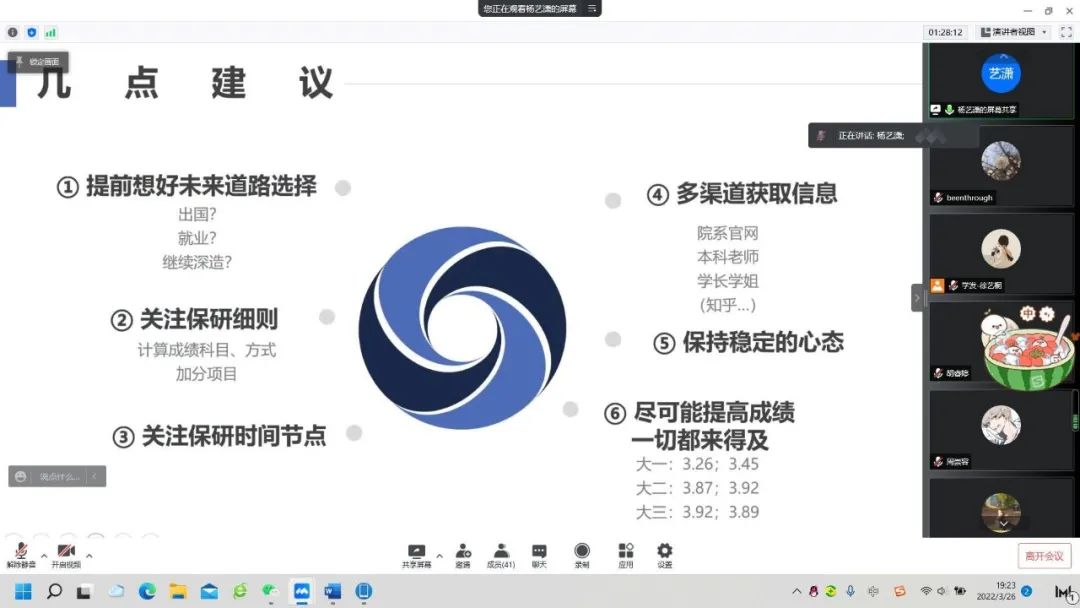This screenshot has height=608, width=1080.
Task: Check network signal status bars icon
Action: [50, 32]
